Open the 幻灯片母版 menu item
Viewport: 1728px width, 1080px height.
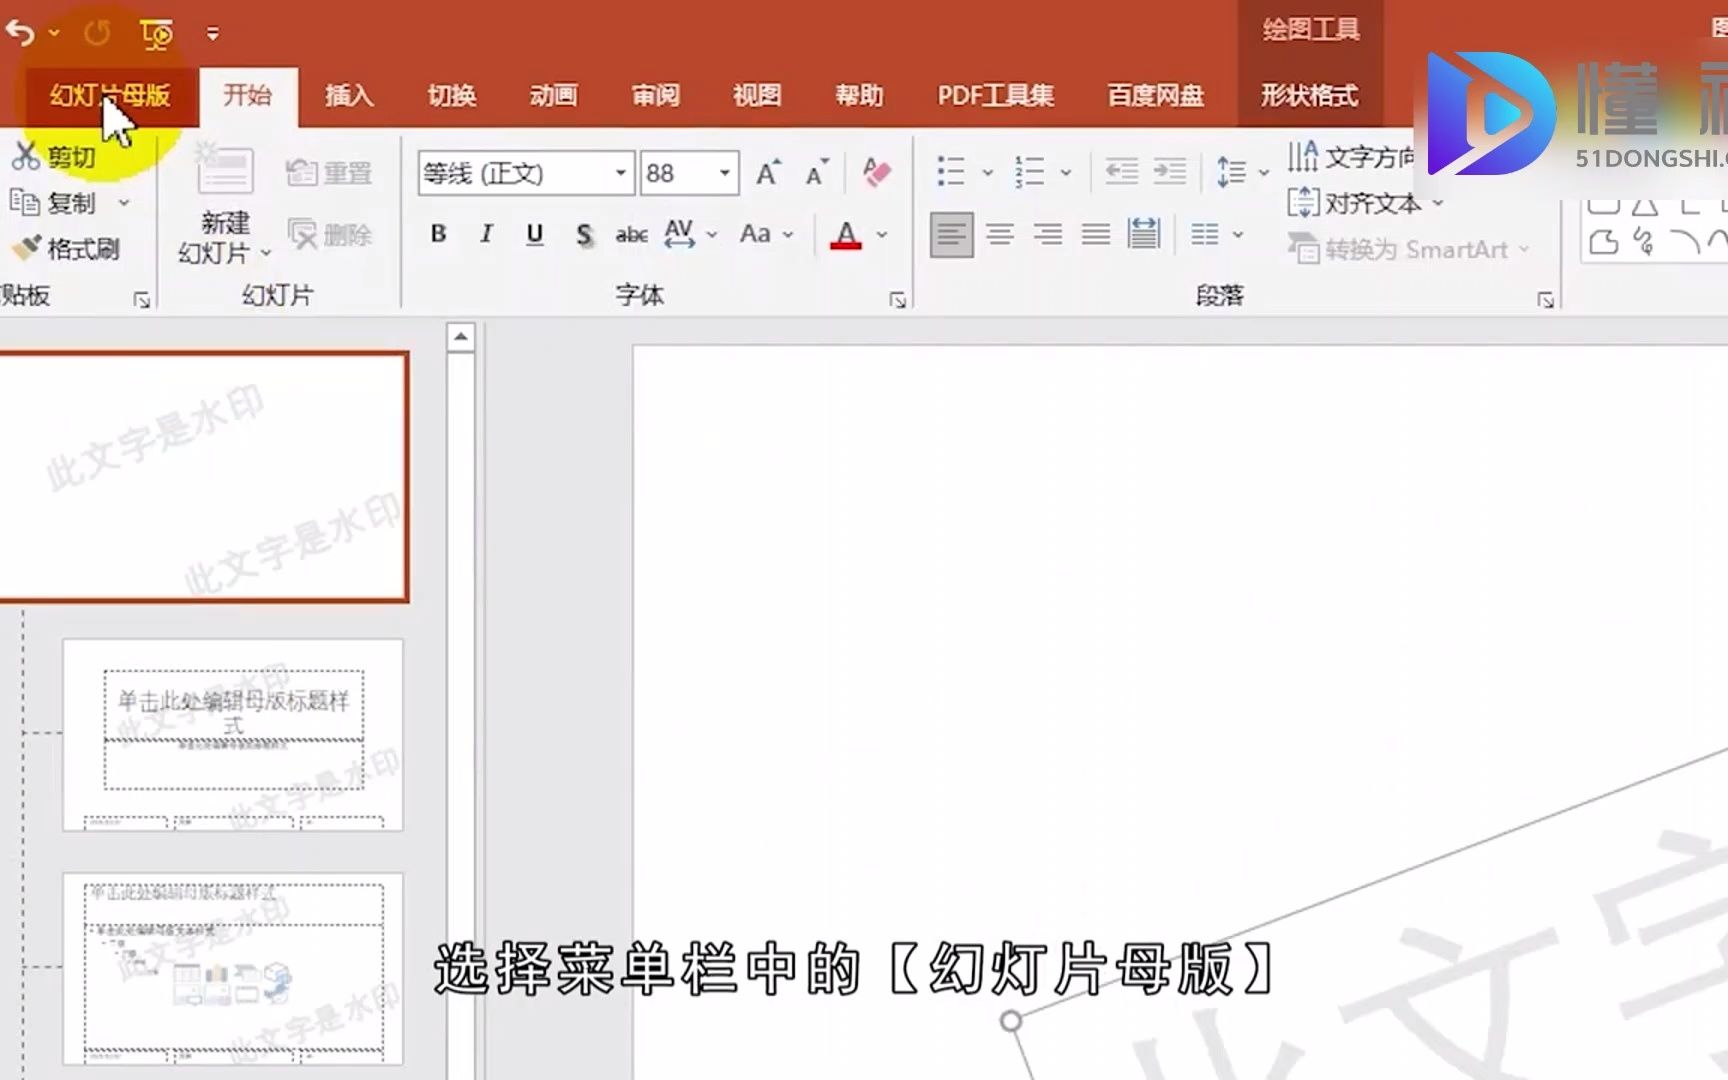point(108,96)
